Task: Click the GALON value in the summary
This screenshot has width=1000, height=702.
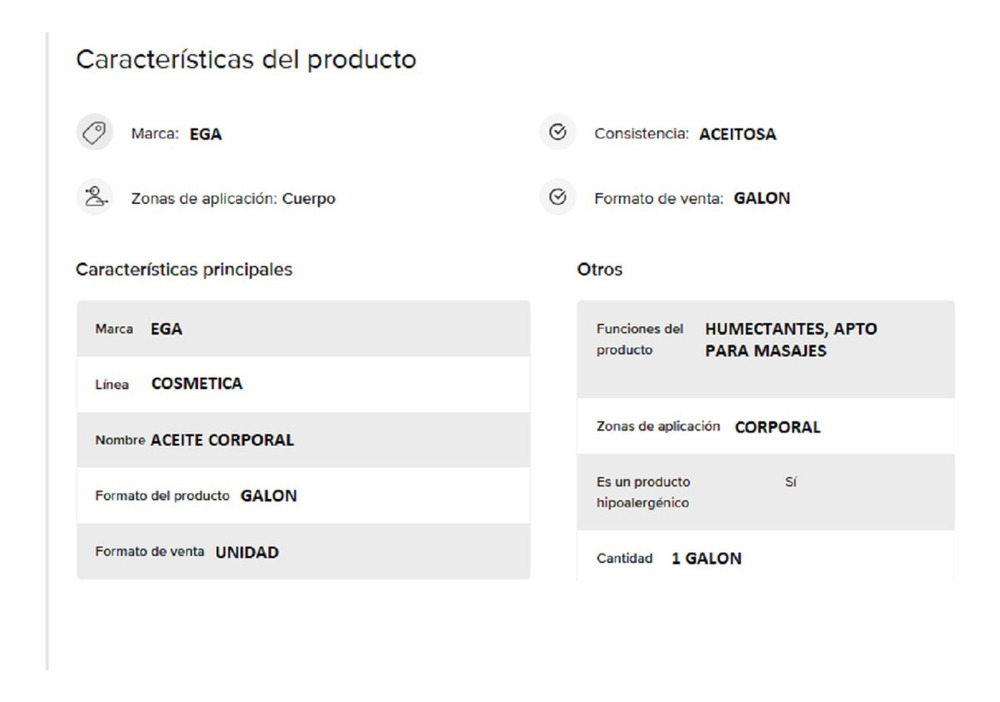Action: [x=762, y=198]
